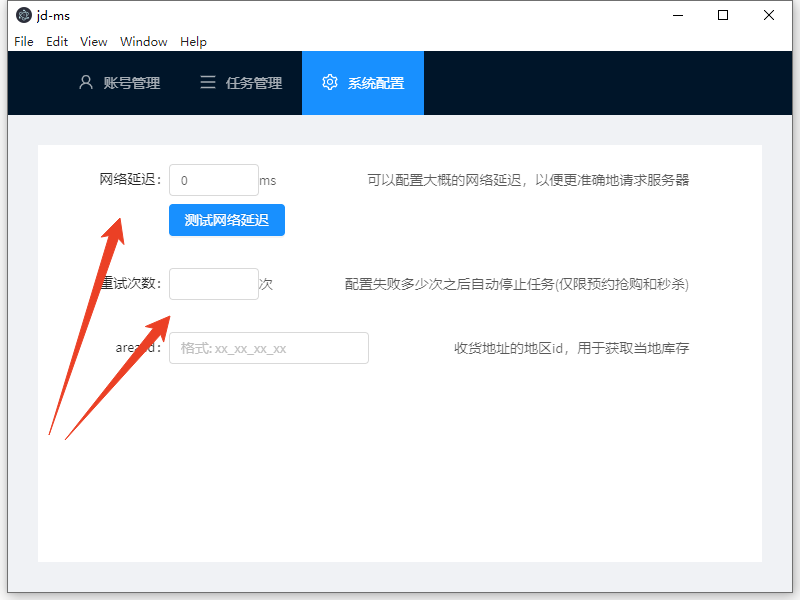This screenshot has width=800, height=600.
Task: Click the jd-ms app icon in title bar
Action: point(24,15)
